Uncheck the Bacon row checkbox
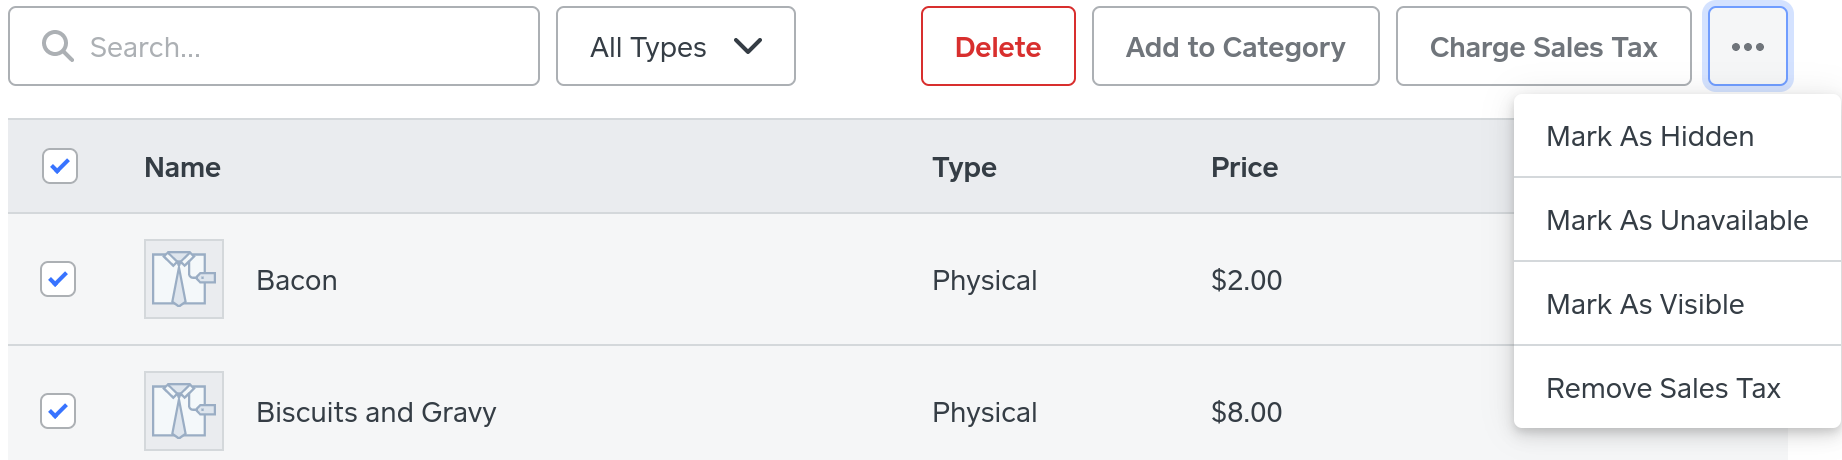This screenshot has height=460, width=1842. (58, 279)
